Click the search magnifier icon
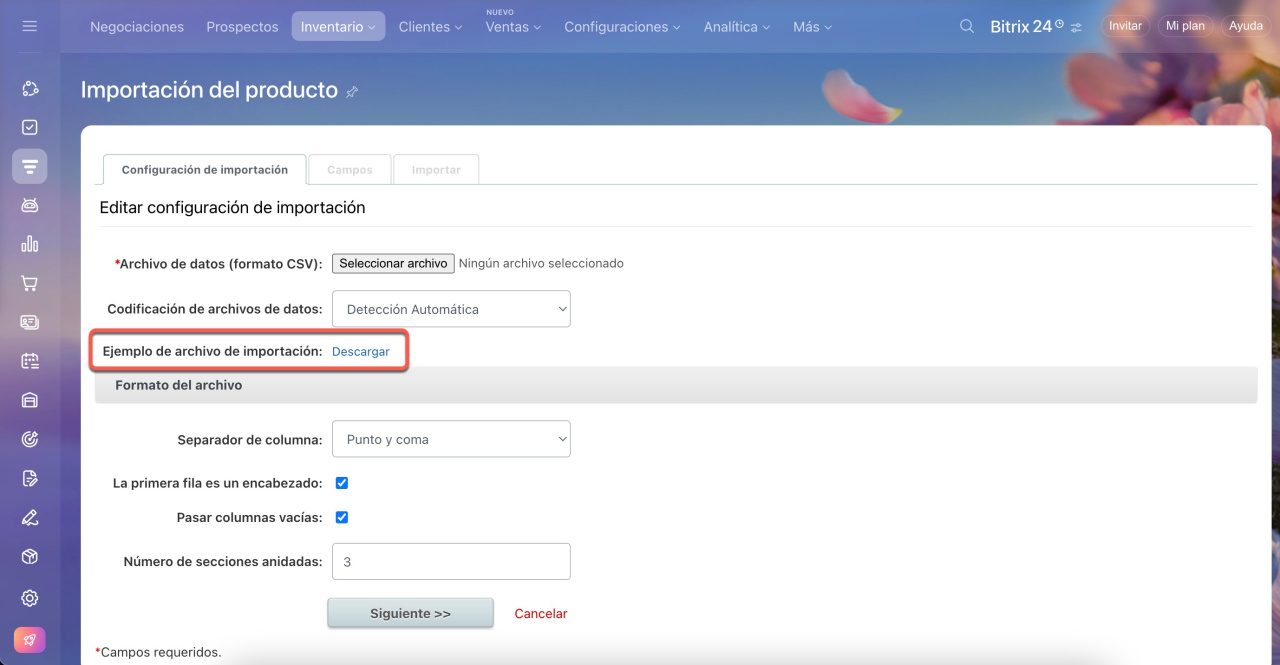The image size is (1280, 665). click(x=967, y=27)
